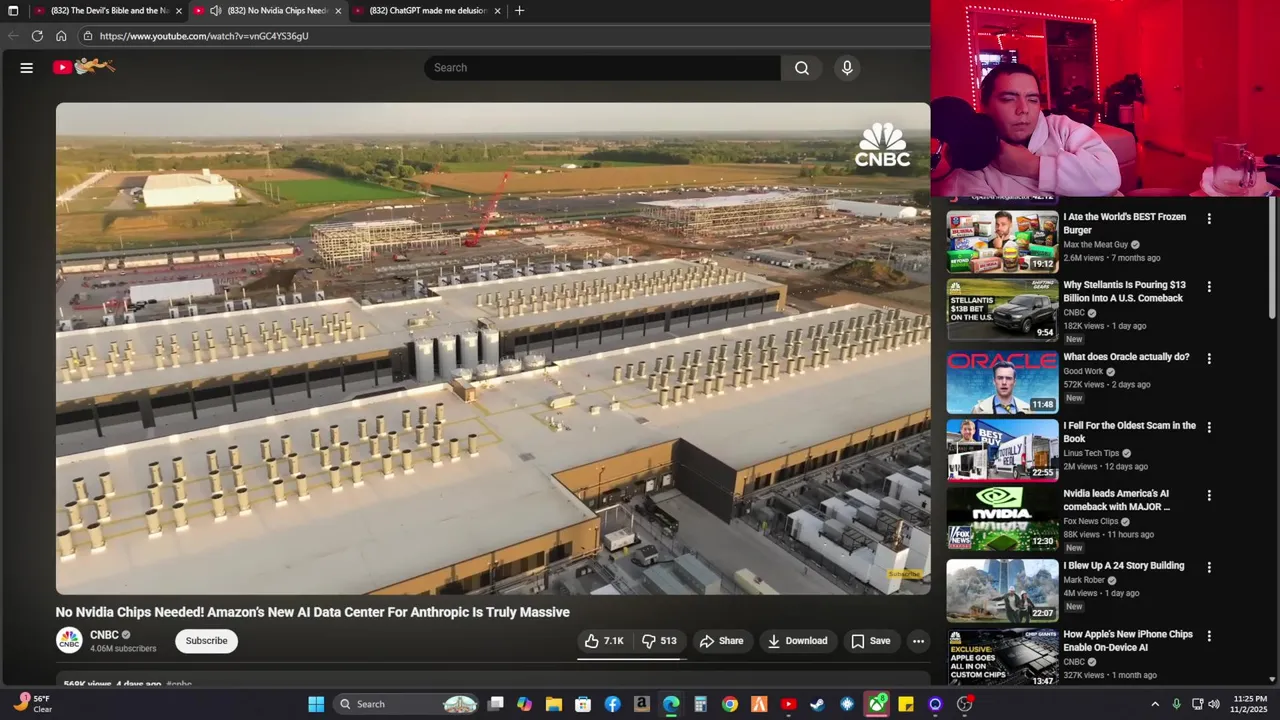This screenshot has height=720, width=1280.
Task: Open File Explorer from taskbar
Action: (x=553, y=704)
